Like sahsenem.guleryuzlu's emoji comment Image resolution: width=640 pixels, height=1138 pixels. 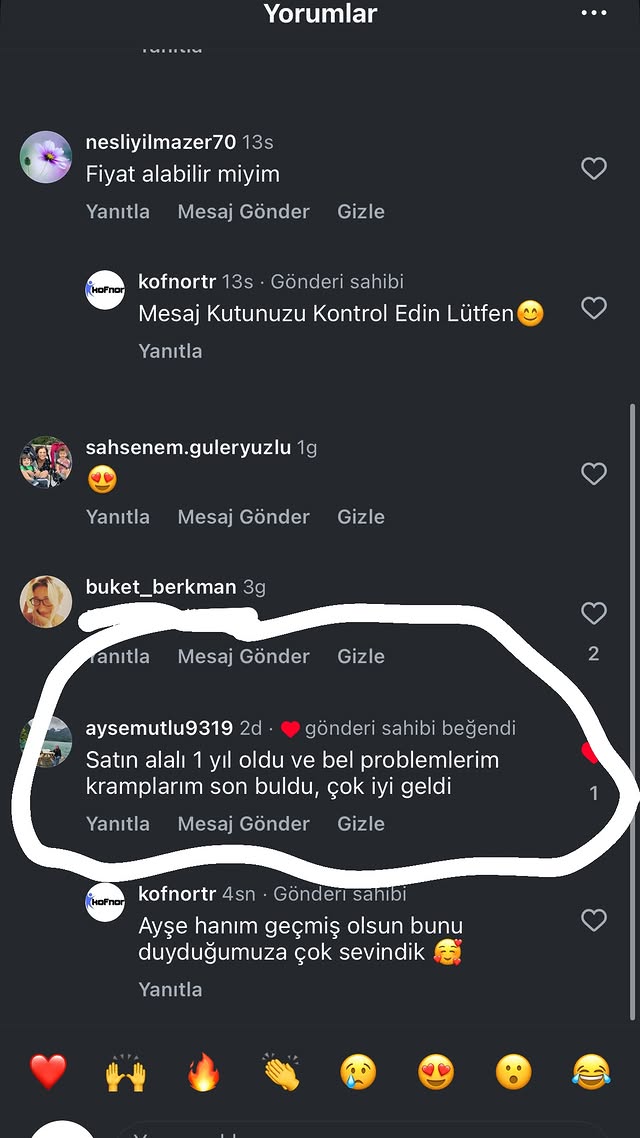point(594,474)
